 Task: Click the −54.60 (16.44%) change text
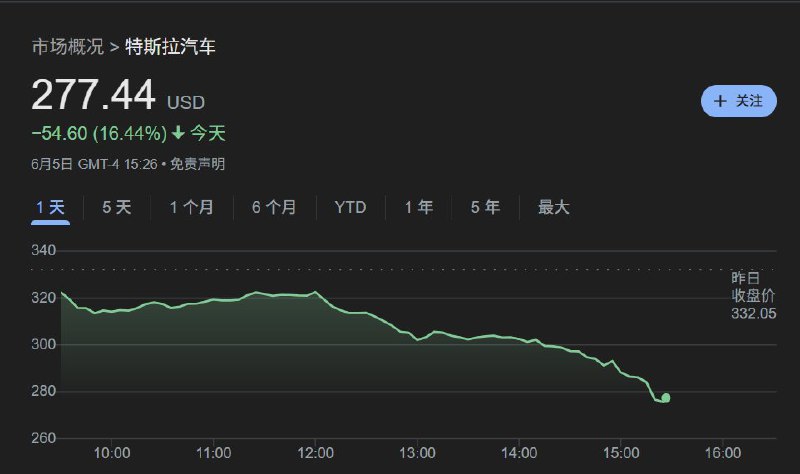[x=99, y=133]
